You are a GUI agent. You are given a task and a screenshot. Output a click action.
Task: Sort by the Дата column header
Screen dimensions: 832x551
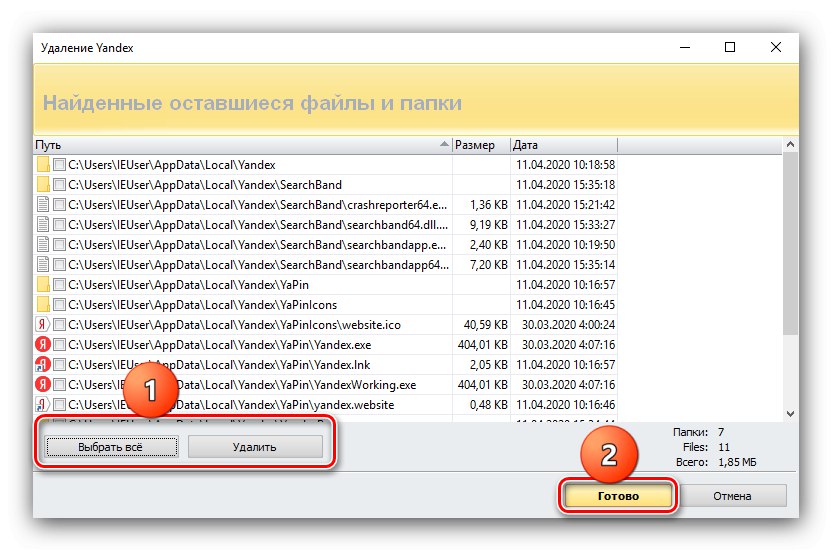pyautogui.click(x=564, y=145)
